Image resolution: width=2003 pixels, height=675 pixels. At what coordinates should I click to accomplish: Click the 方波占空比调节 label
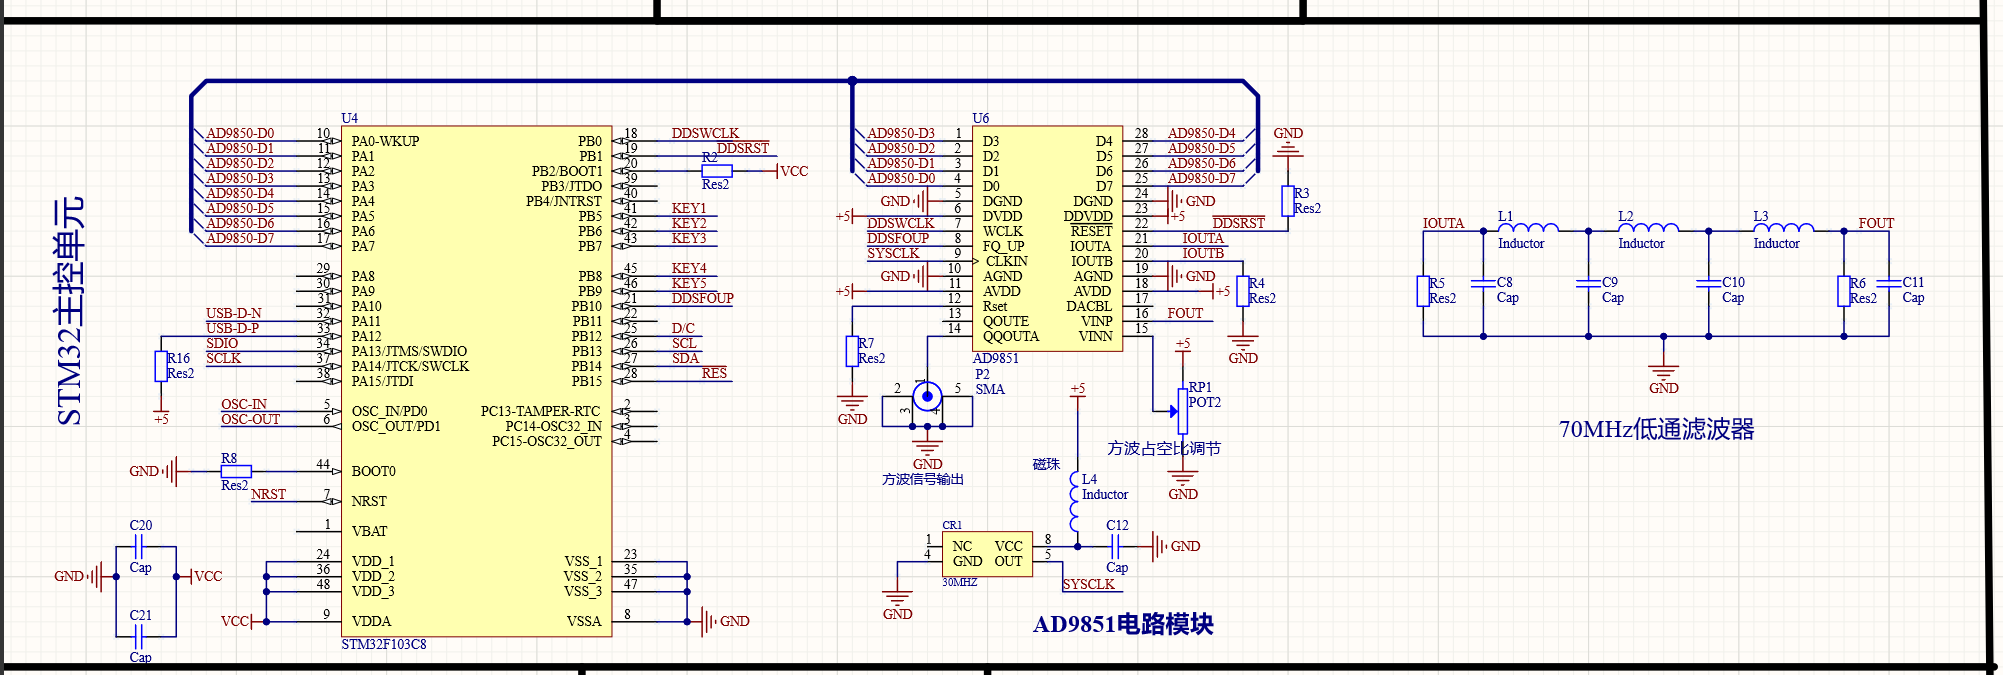(x=1164, y=449)
